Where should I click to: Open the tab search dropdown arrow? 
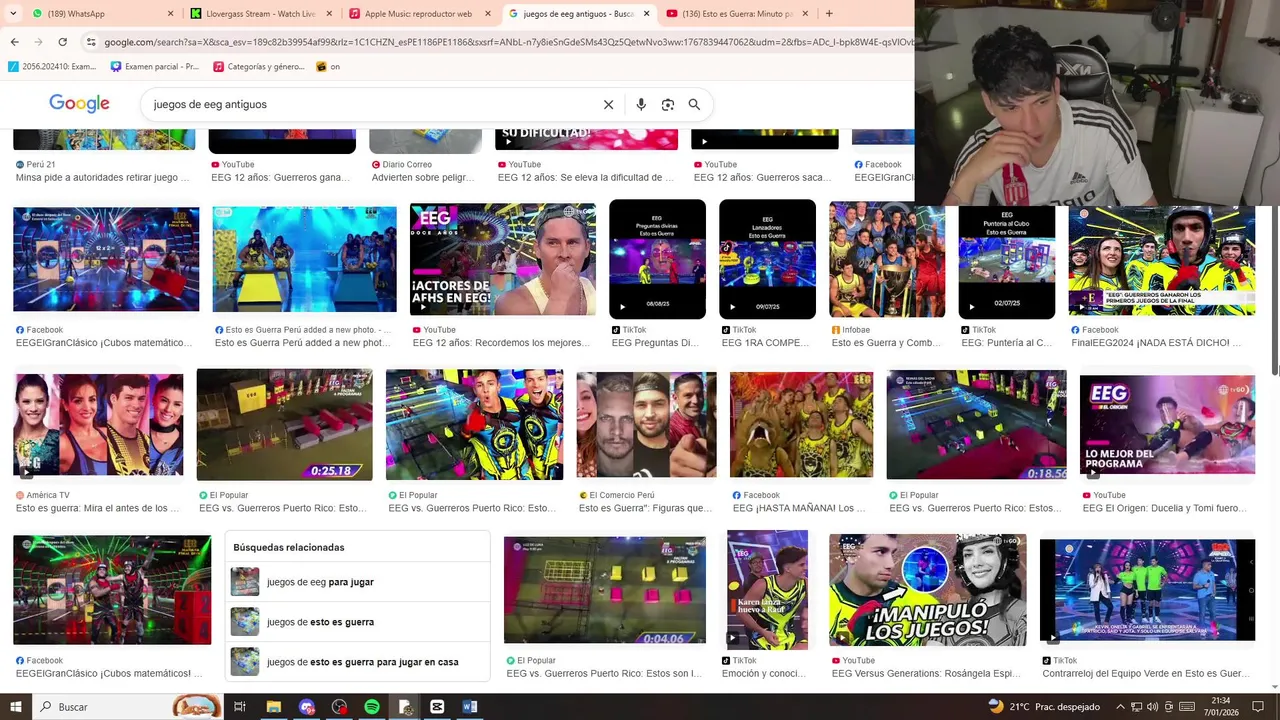[12, 14]
